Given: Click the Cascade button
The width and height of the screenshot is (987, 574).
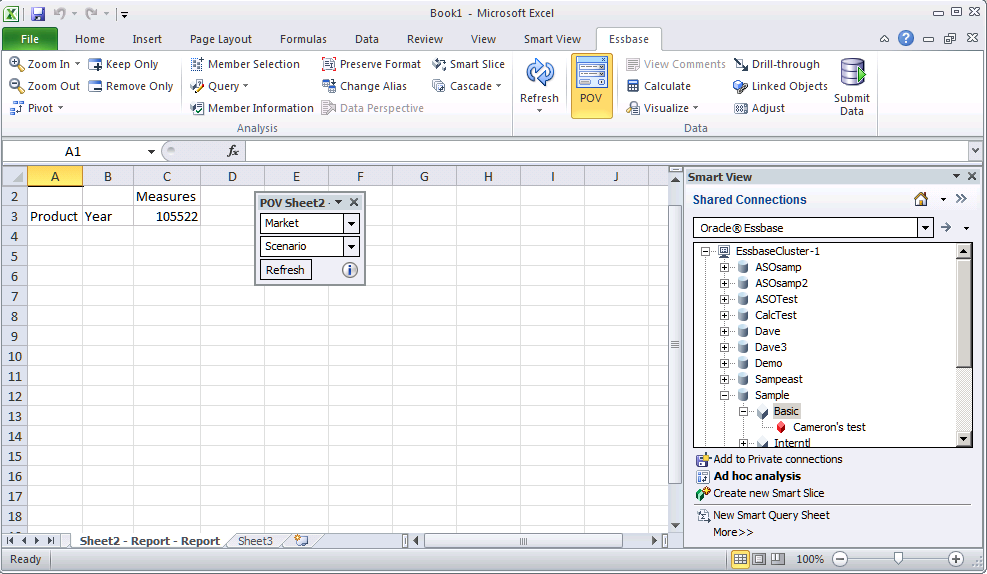Looking at the screenshot, I should pos(466,86).
